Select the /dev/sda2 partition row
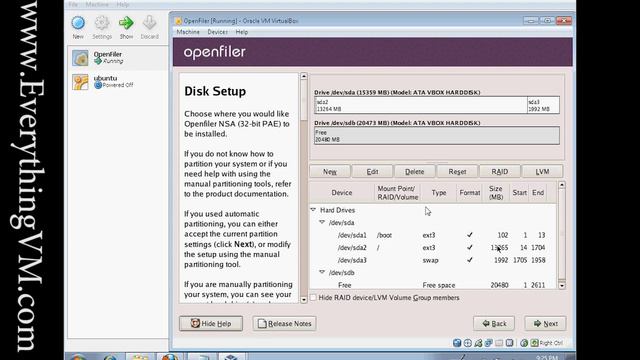640x360 pixels. 433,247
